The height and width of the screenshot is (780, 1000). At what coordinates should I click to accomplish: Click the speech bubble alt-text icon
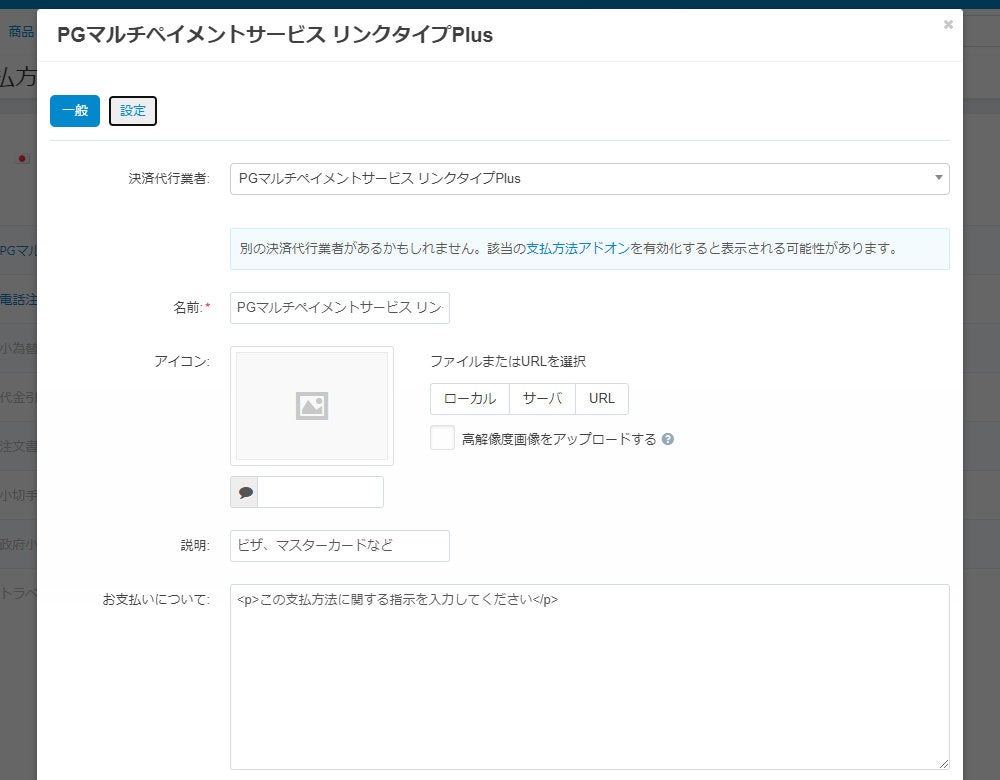244,492
